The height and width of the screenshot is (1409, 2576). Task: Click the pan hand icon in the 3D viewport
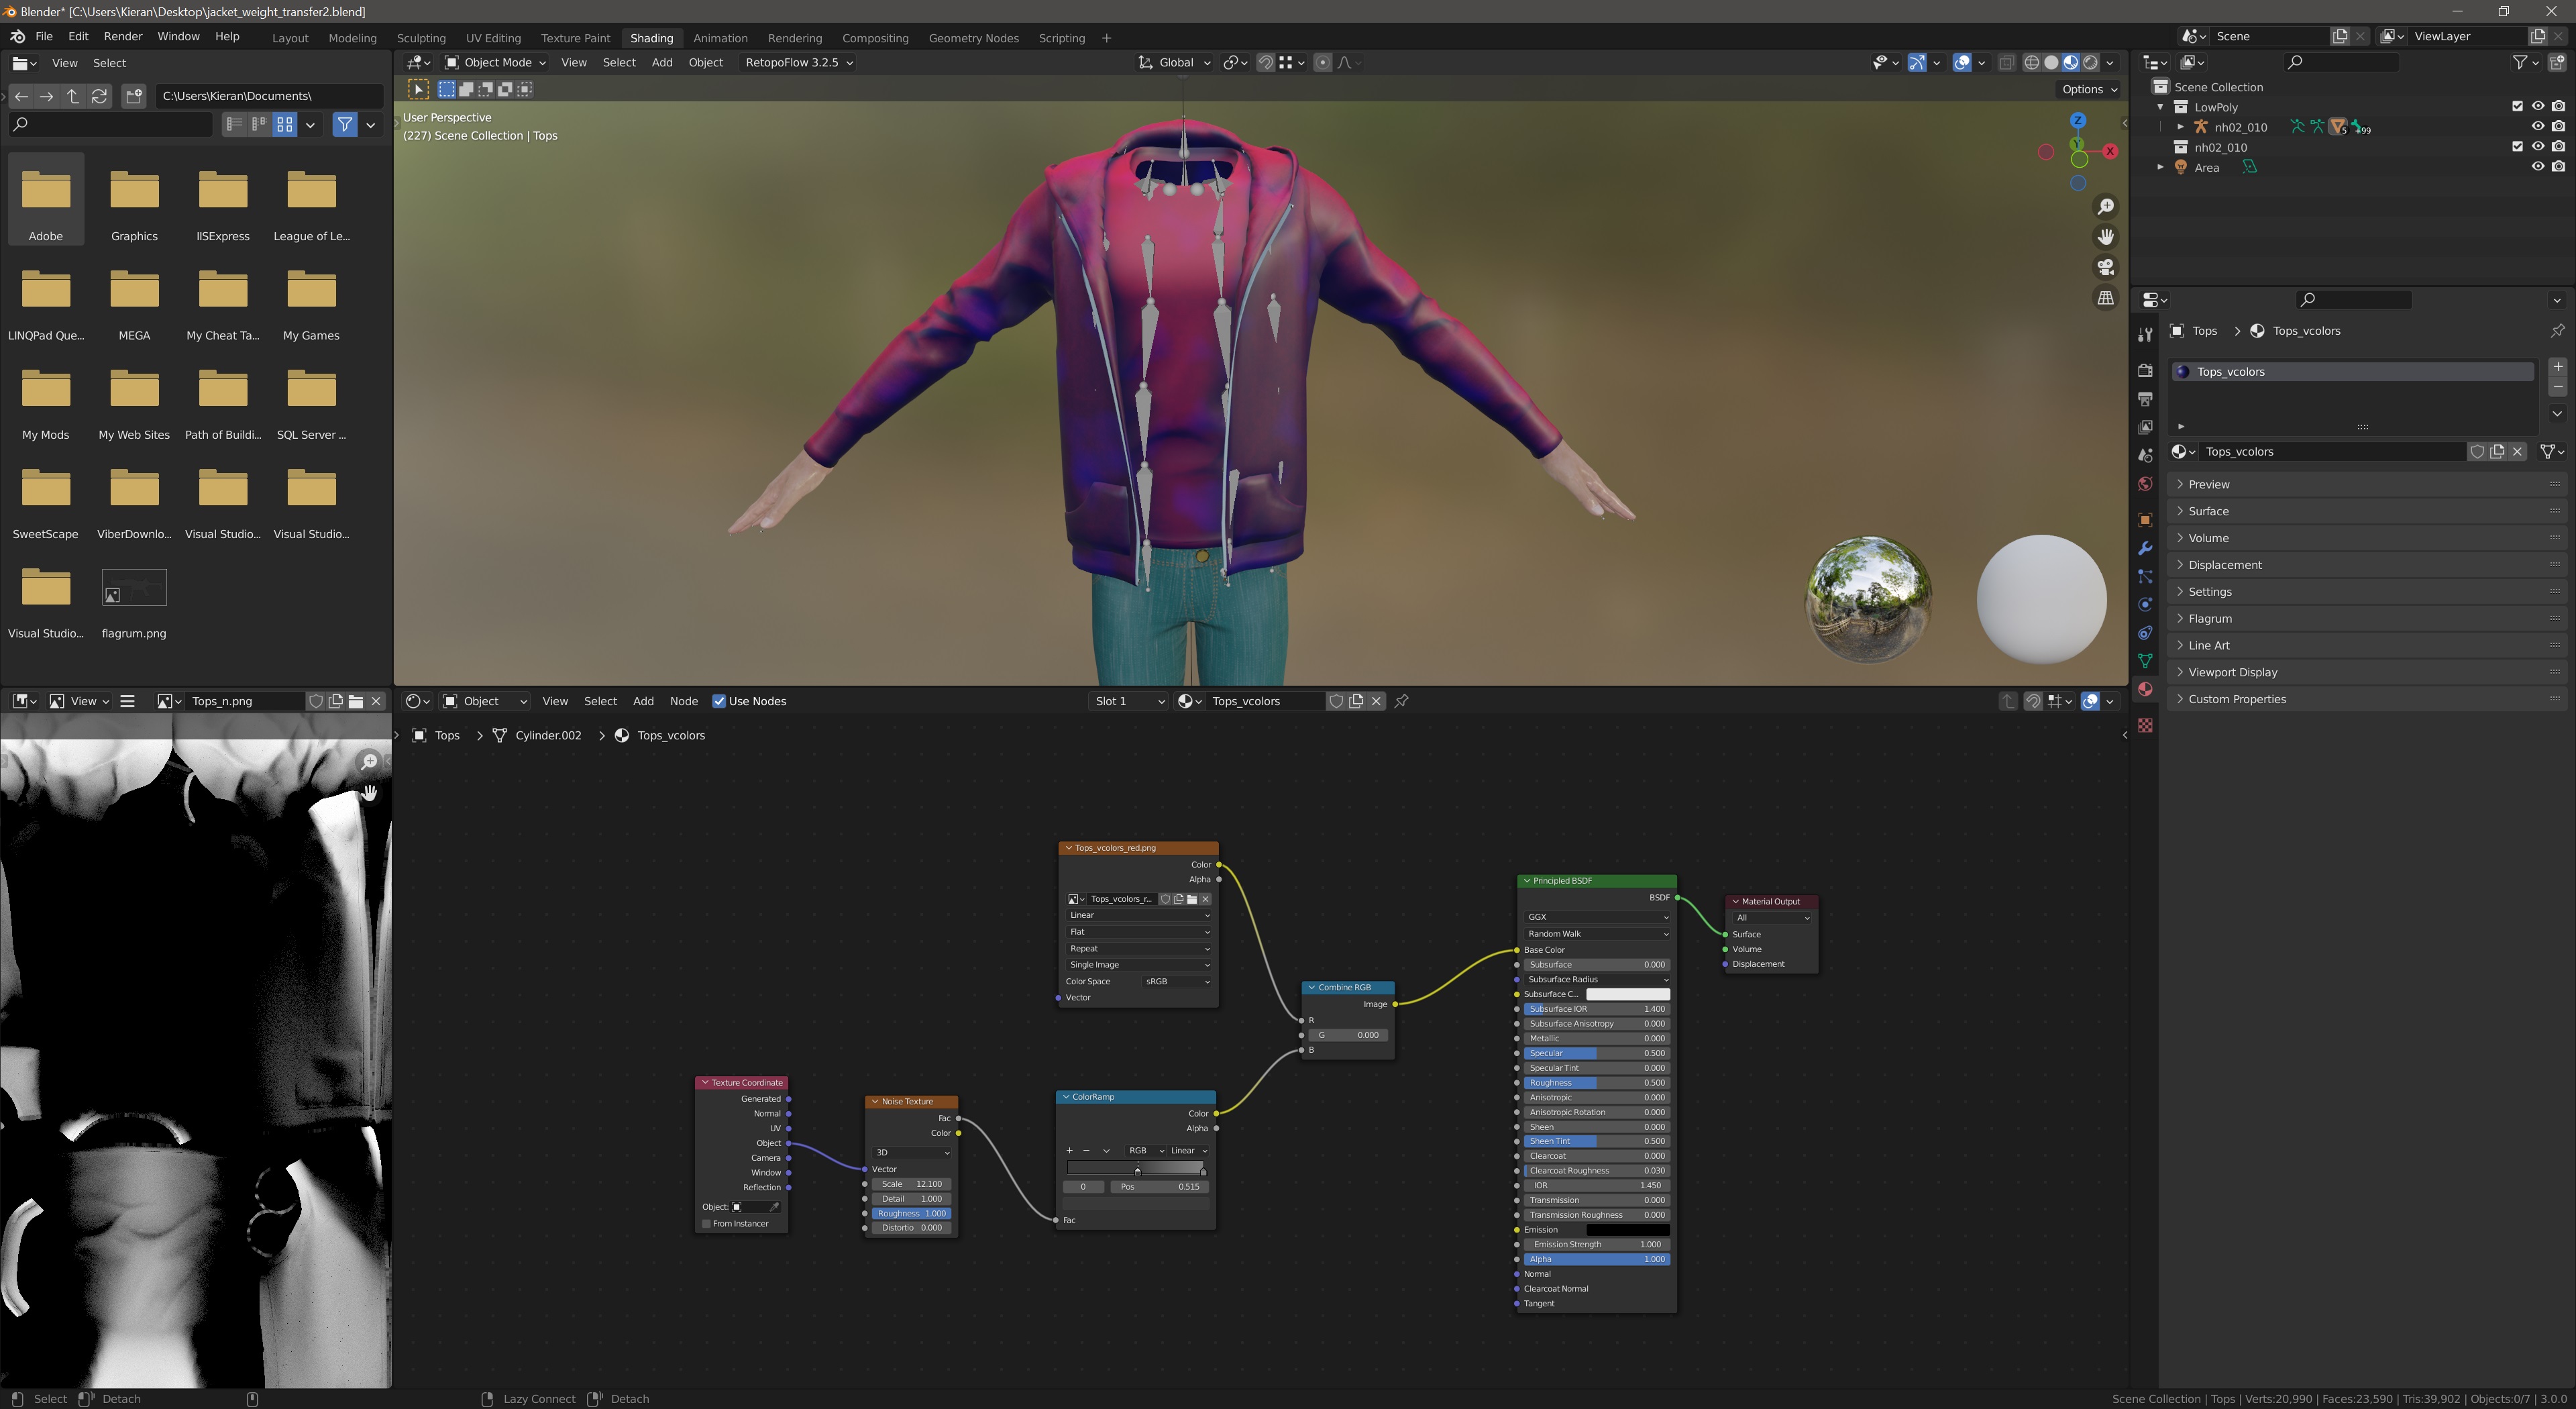pyautogui.click(x=2105, y=237)
